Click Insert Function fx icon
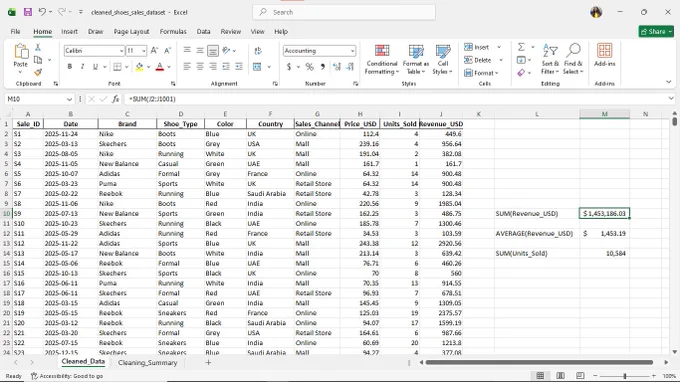Screen dimensions: 680x382 tap(115, 99)
